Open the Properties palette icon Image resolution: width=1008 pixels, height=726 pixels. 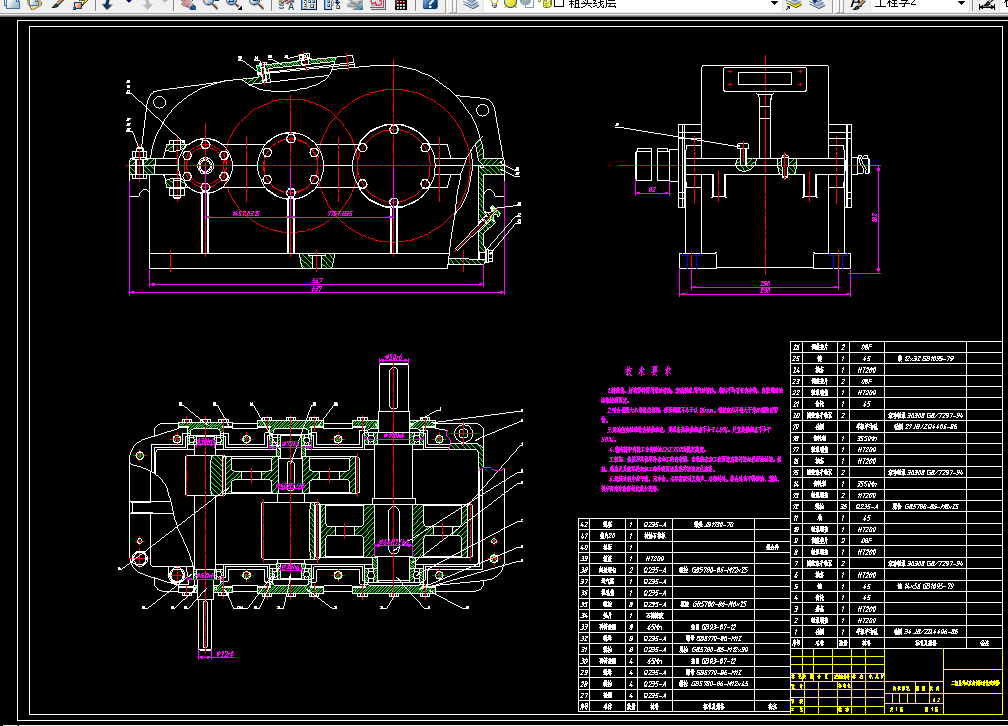click(285, 3)
